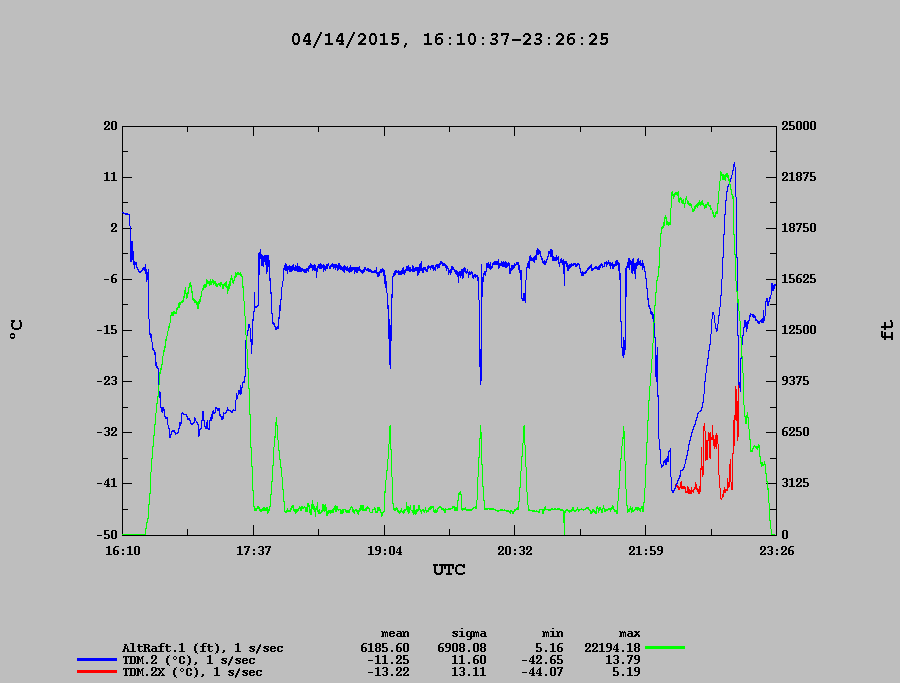This screenshot has height=683, width=900.
Task: Click the red TDM.2X trace on the plot
Action: [x=710, y=441]
